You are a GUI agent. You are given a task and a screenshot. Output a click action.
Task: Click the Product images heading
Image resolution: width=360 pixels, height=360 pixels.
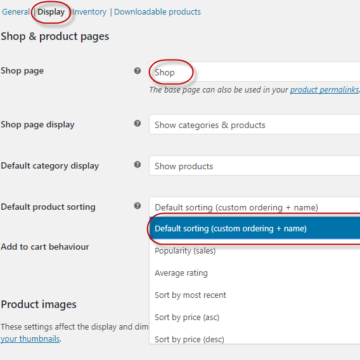coord(39,304)
